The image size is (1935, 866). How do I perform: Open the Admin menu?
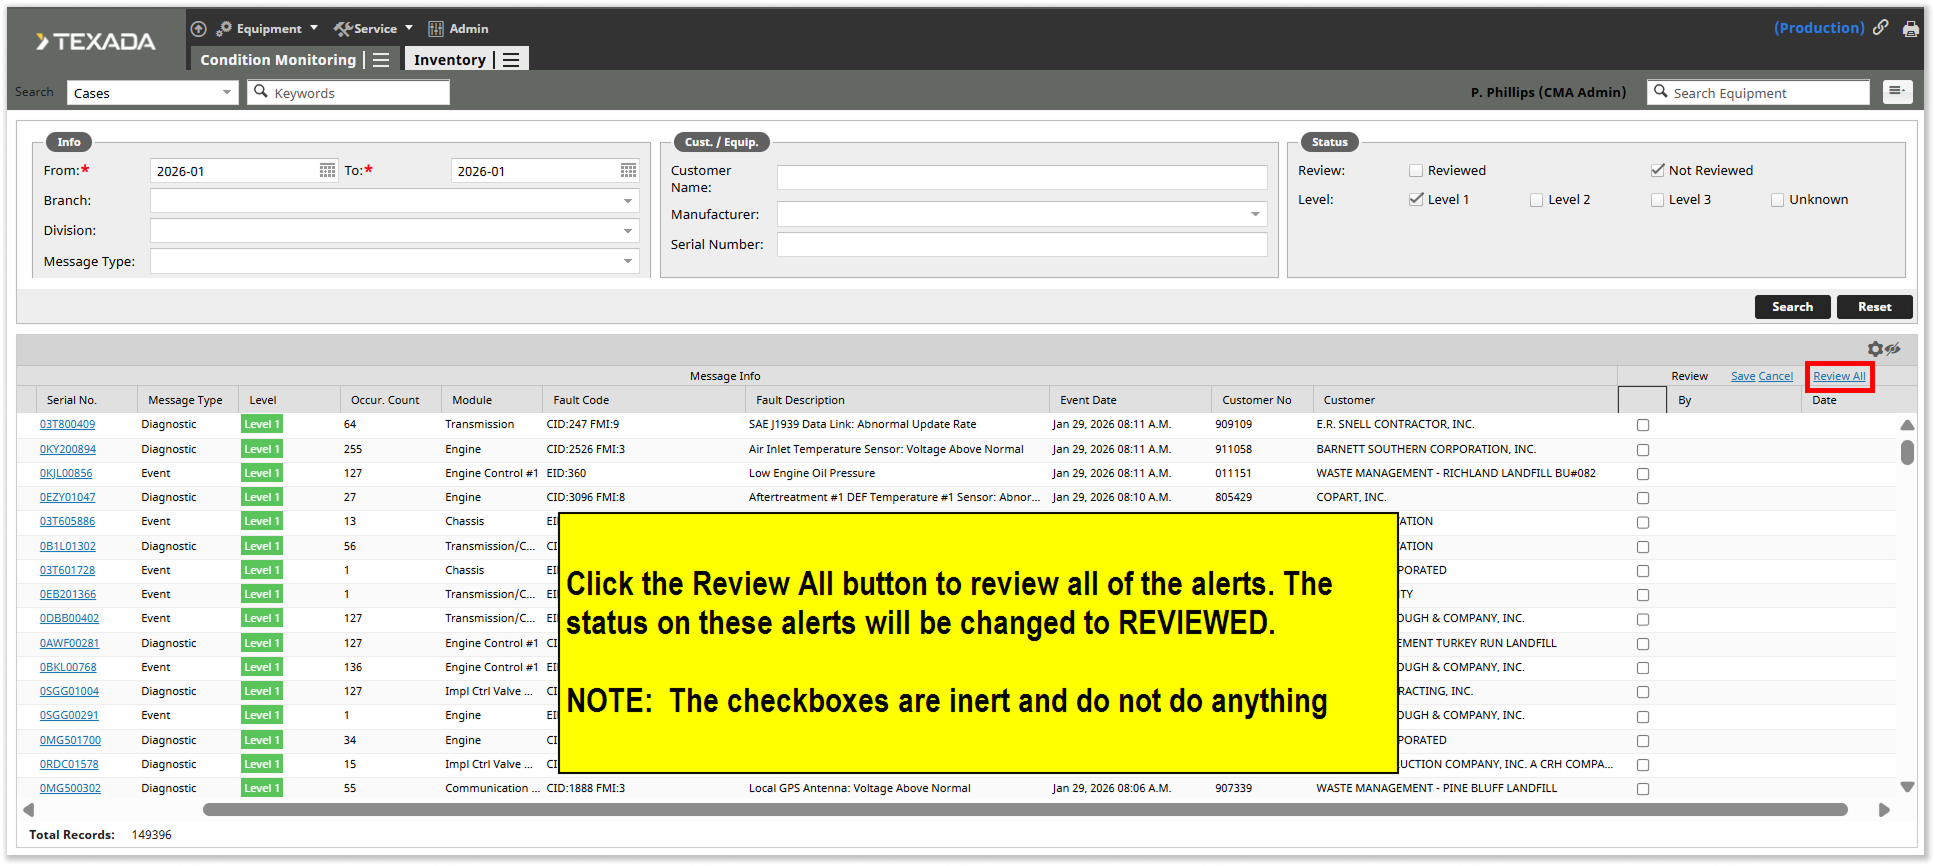[459, 29]
